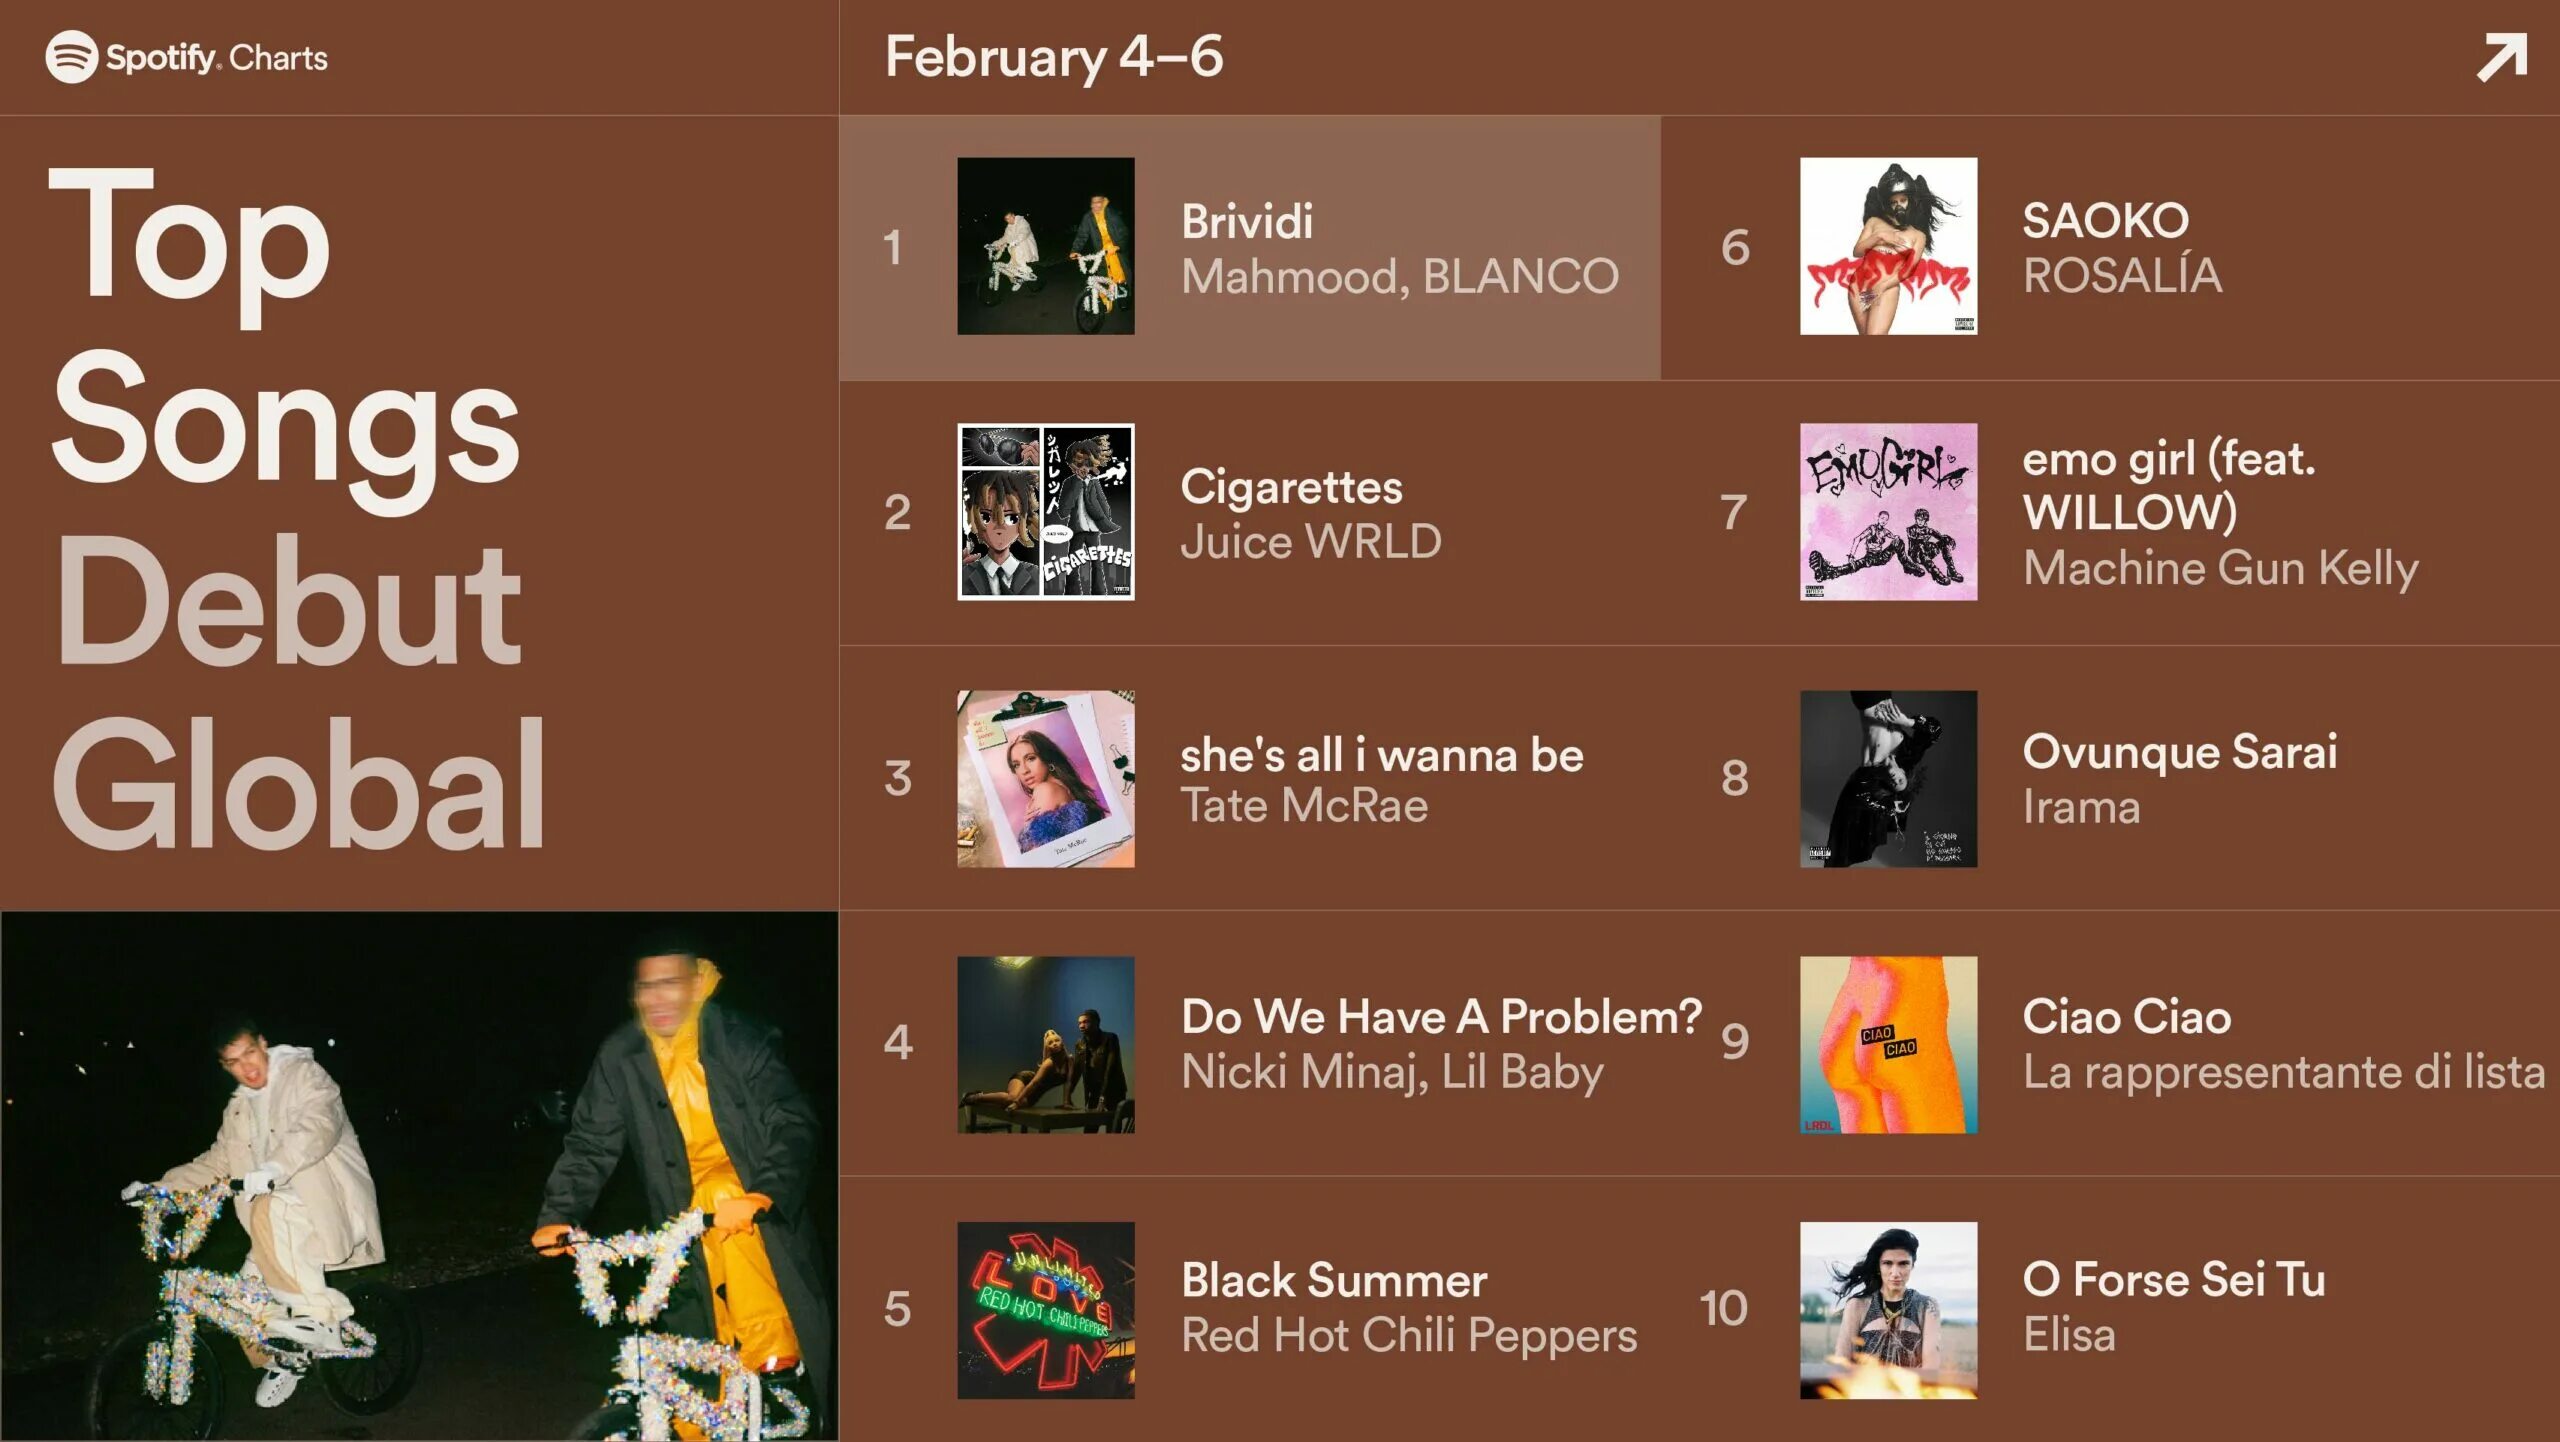Viewport: 2560px width, 1442px height.
Task: Click the ROSALÍA artist name
Action: (2123, 275)
